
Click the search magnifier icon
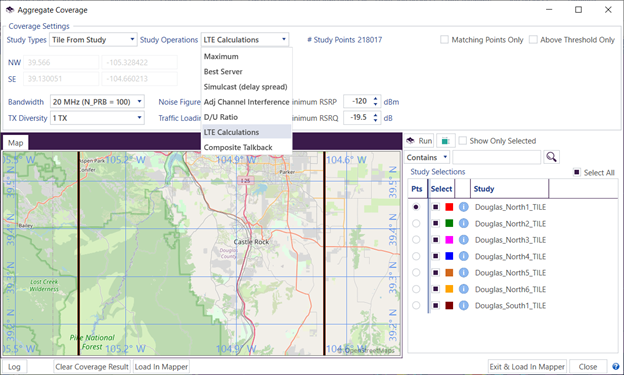point(551,157)
